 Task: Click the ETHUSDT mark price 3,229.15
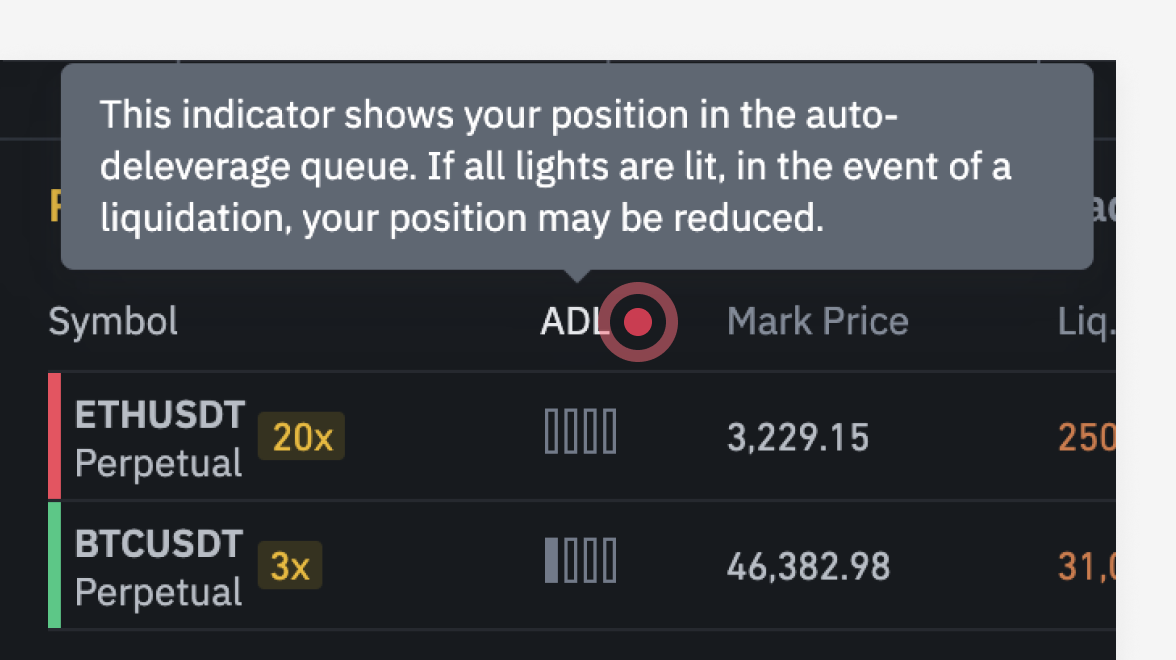tap(797, 437)
